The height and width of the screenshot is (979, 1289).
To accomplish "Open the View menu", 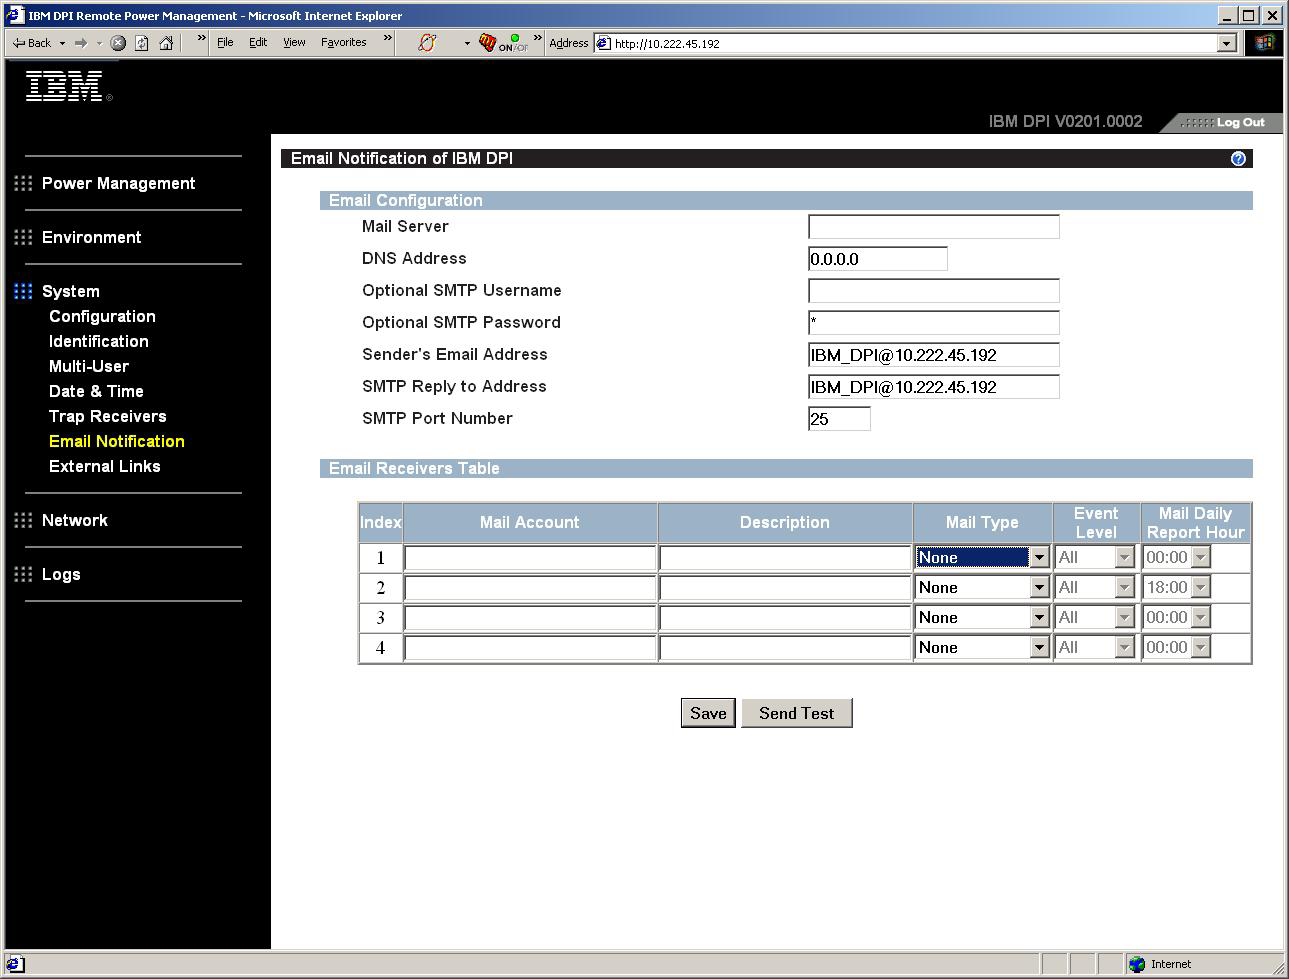I will (x=294, y=43).
